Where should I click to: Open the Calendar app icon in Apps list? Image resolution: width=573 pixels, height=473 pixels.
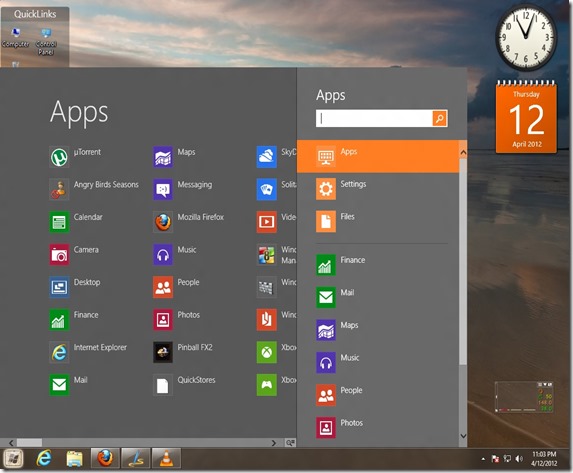click(x=59, y=222)
